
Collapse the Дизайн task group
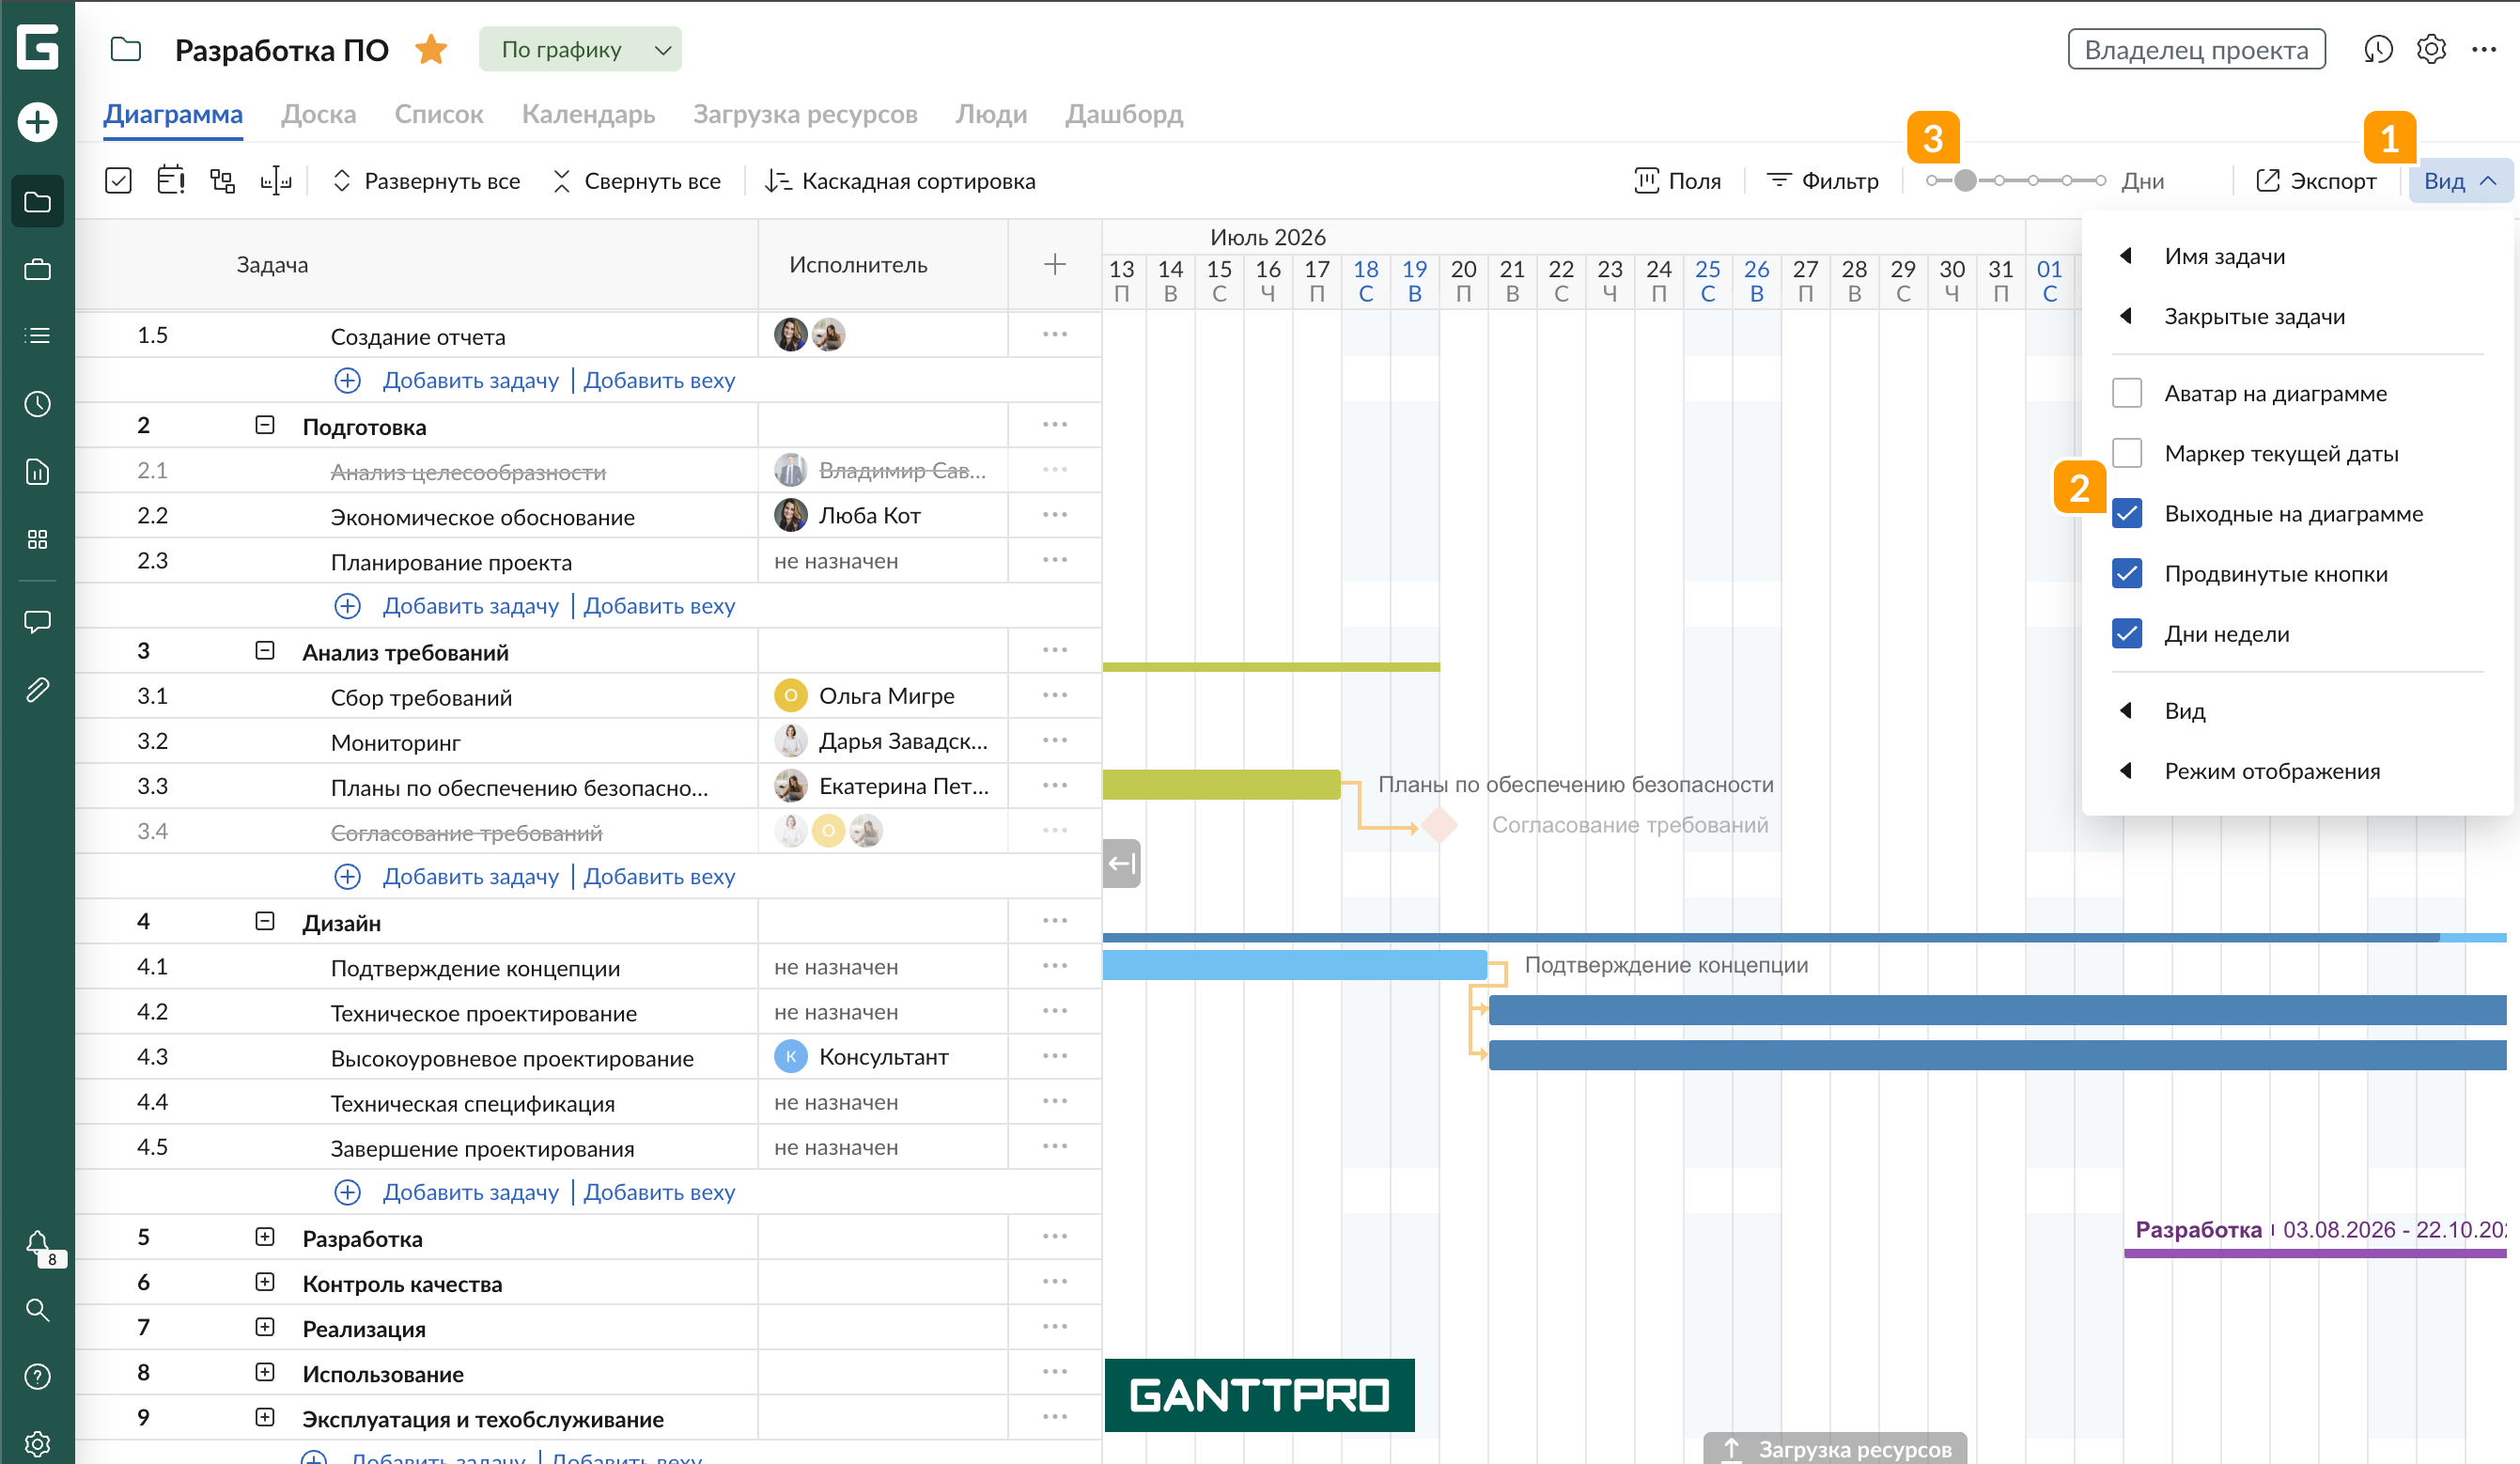pos(264,921)
